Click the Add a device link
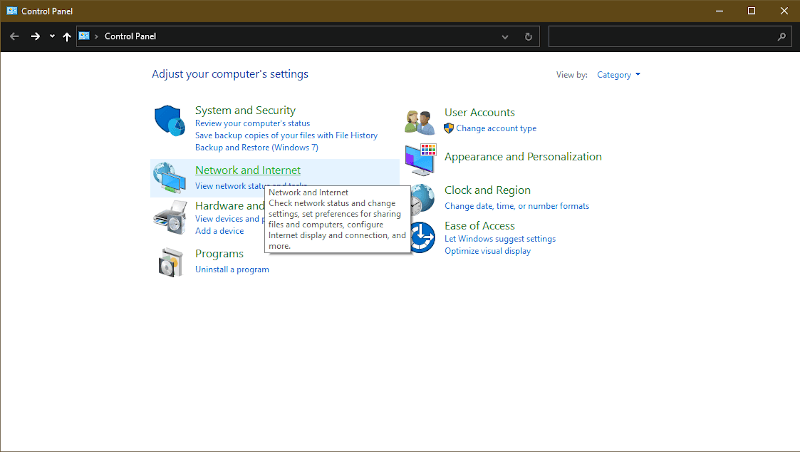This screenshot has height=452, width=800. (x=219, y=231)
